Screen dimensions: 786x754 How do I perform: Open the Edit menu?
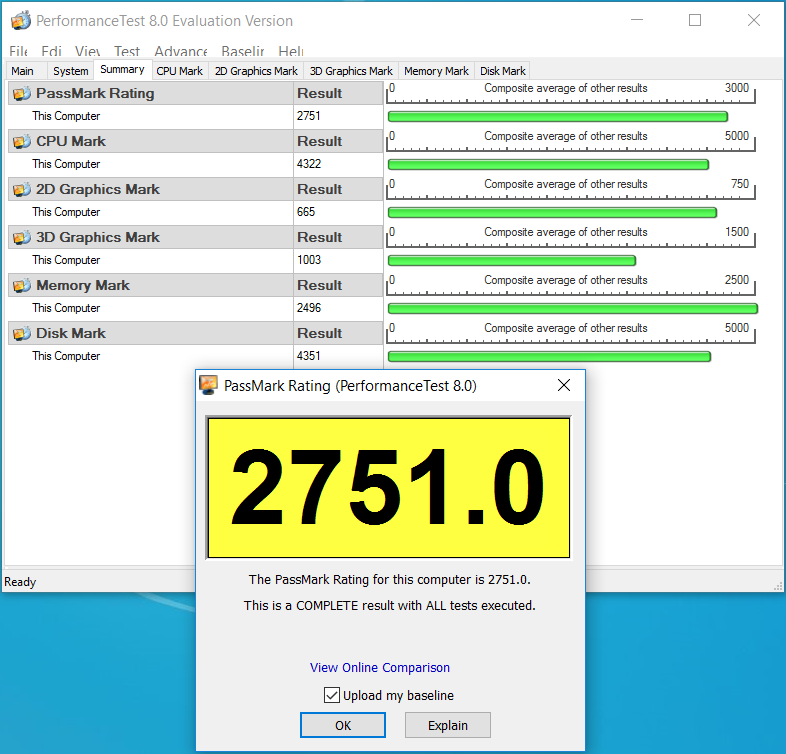tap(51, 51)
